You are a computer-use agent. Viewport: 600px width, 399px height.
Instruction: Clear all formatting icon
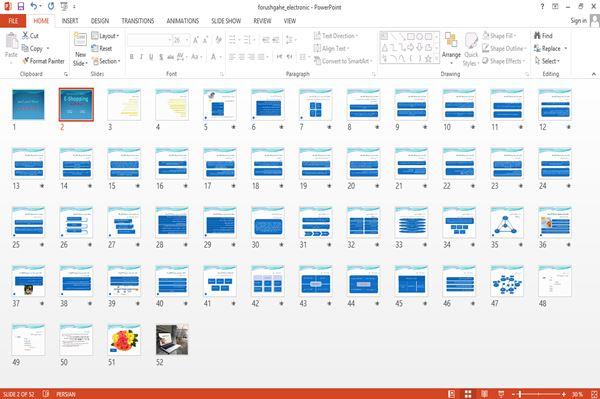point(218,40)
